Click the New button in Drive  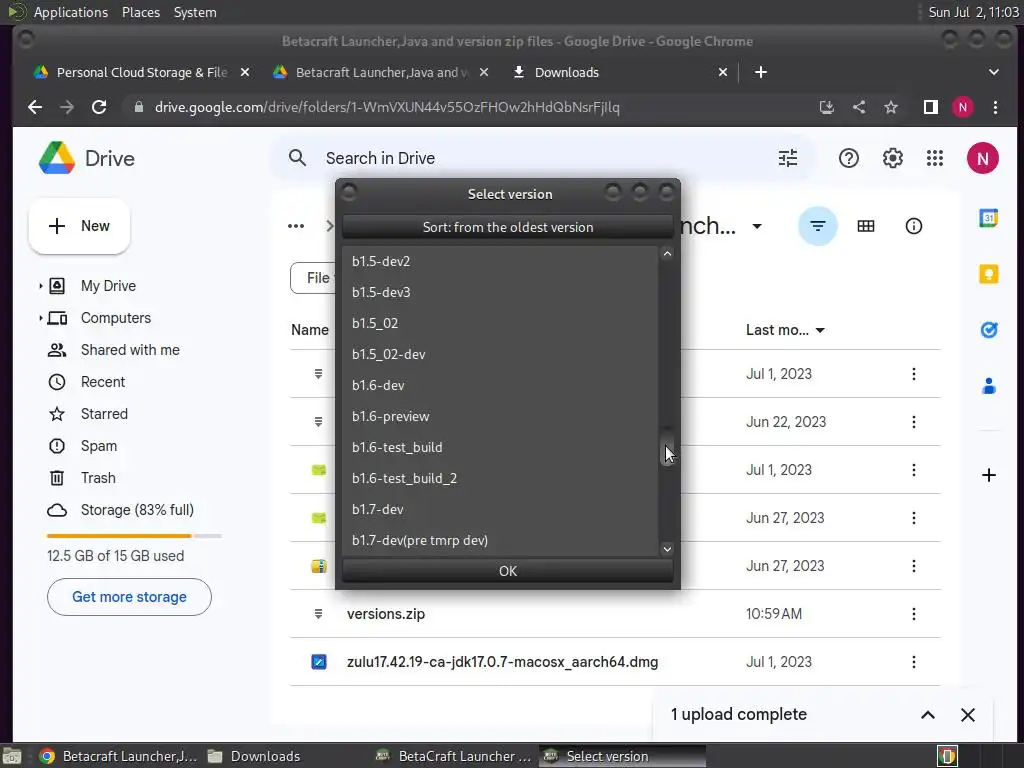(x=79, y=226)
